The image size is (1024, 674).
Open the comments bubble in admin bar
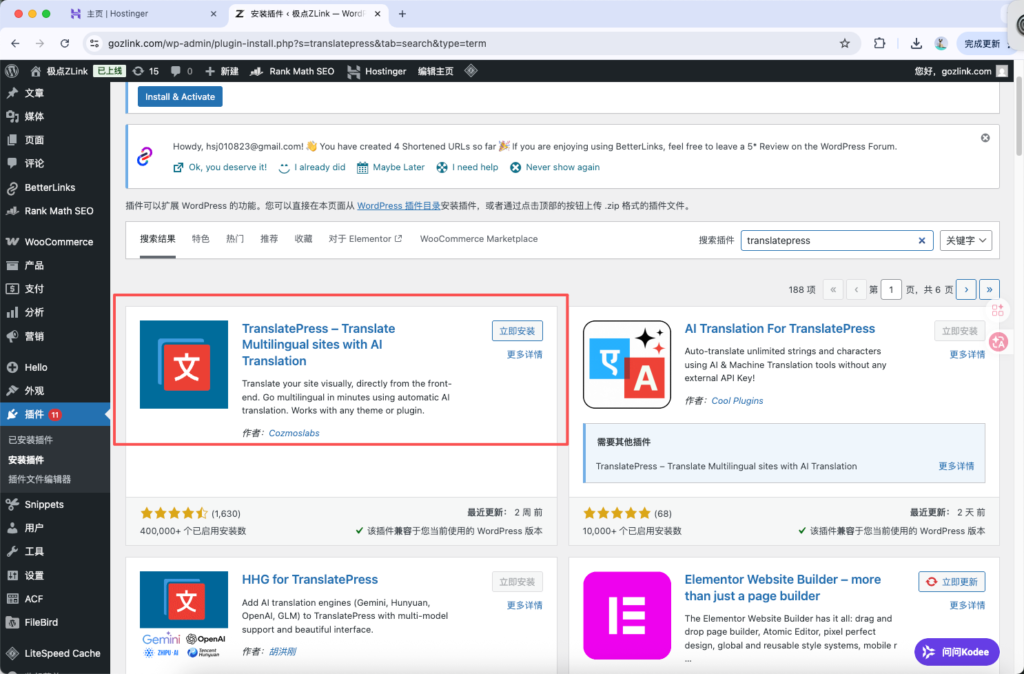(181, 71)
